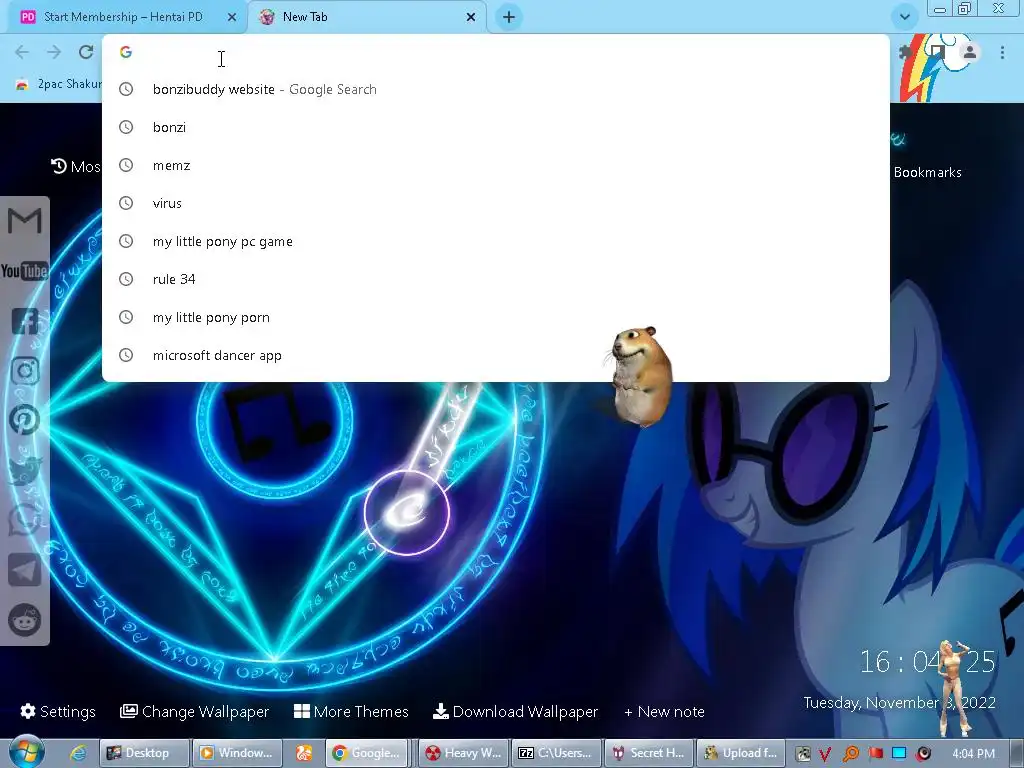
Task: Select the rule 34 suggestion
Action: click(496, 279)
